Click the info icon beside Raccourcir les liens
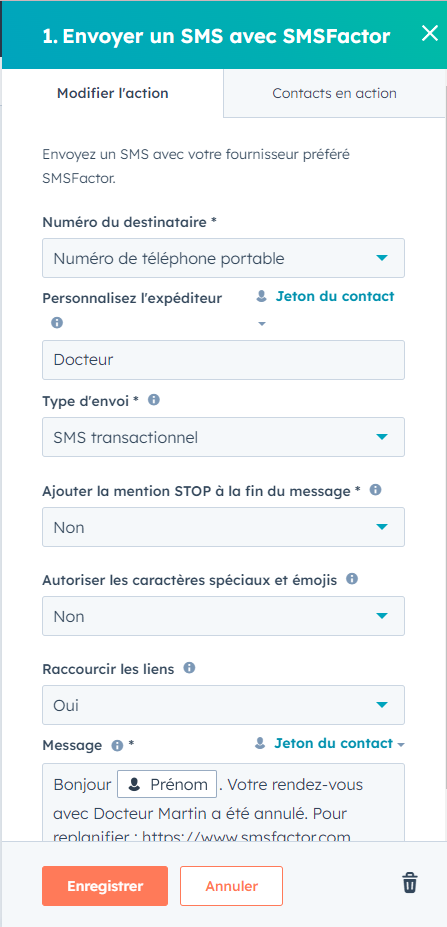 point(189,668)
